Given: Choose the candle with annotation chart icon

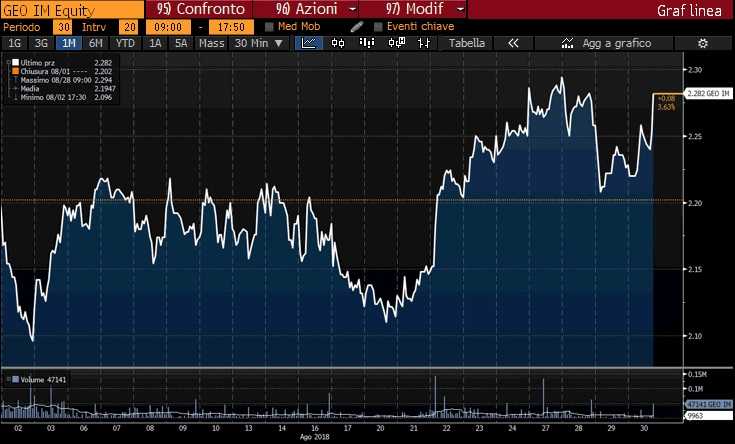Looking at the screenshot, I should pyautogui.click(x=397, y=43).
